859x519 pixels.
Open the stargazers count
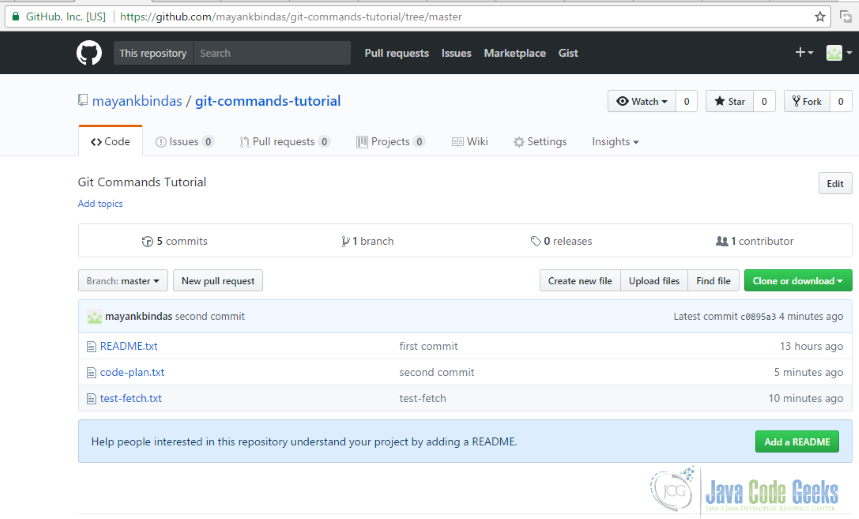[764, 101]
